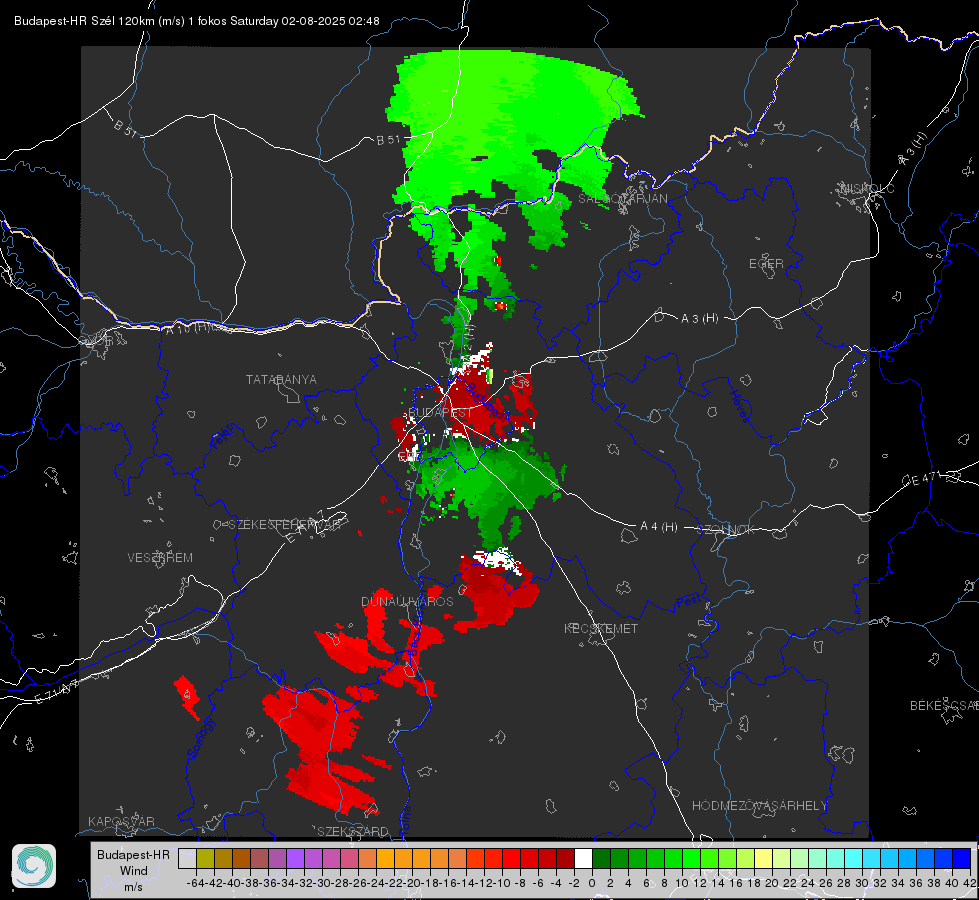This screenshot has height=900, width=979.
Task: Click the HÓDMEZŐVÁSÁRHELY city label
Action: (x=759, y=806)
